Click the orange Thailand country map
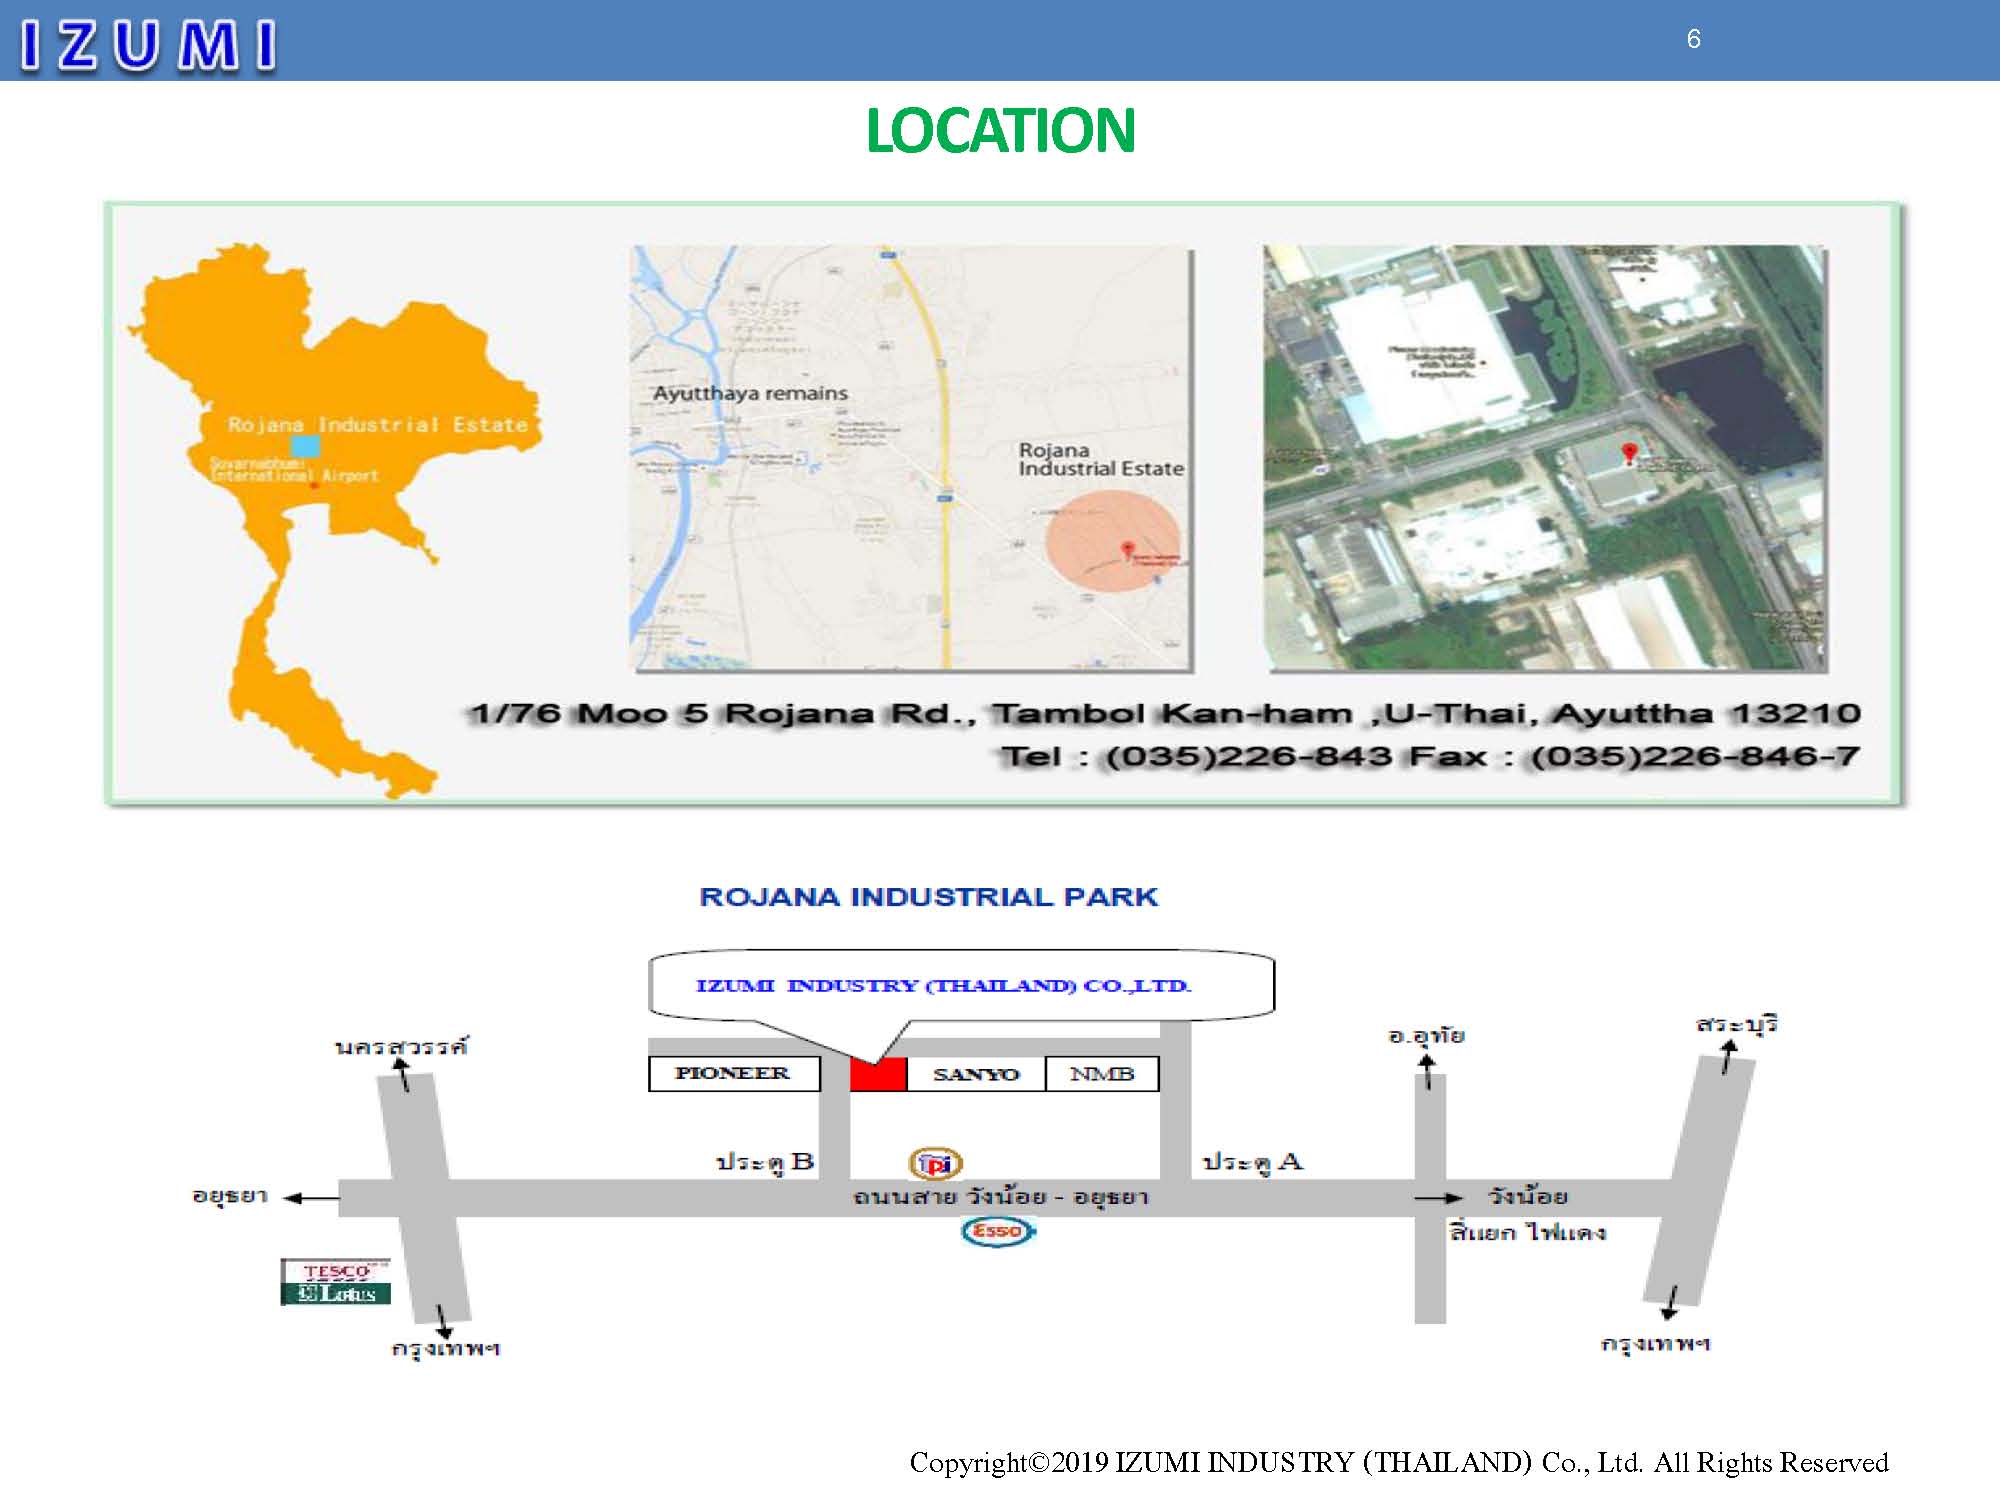Image resolution: width=2000 pixels, height=1500 pixels. 335,520
